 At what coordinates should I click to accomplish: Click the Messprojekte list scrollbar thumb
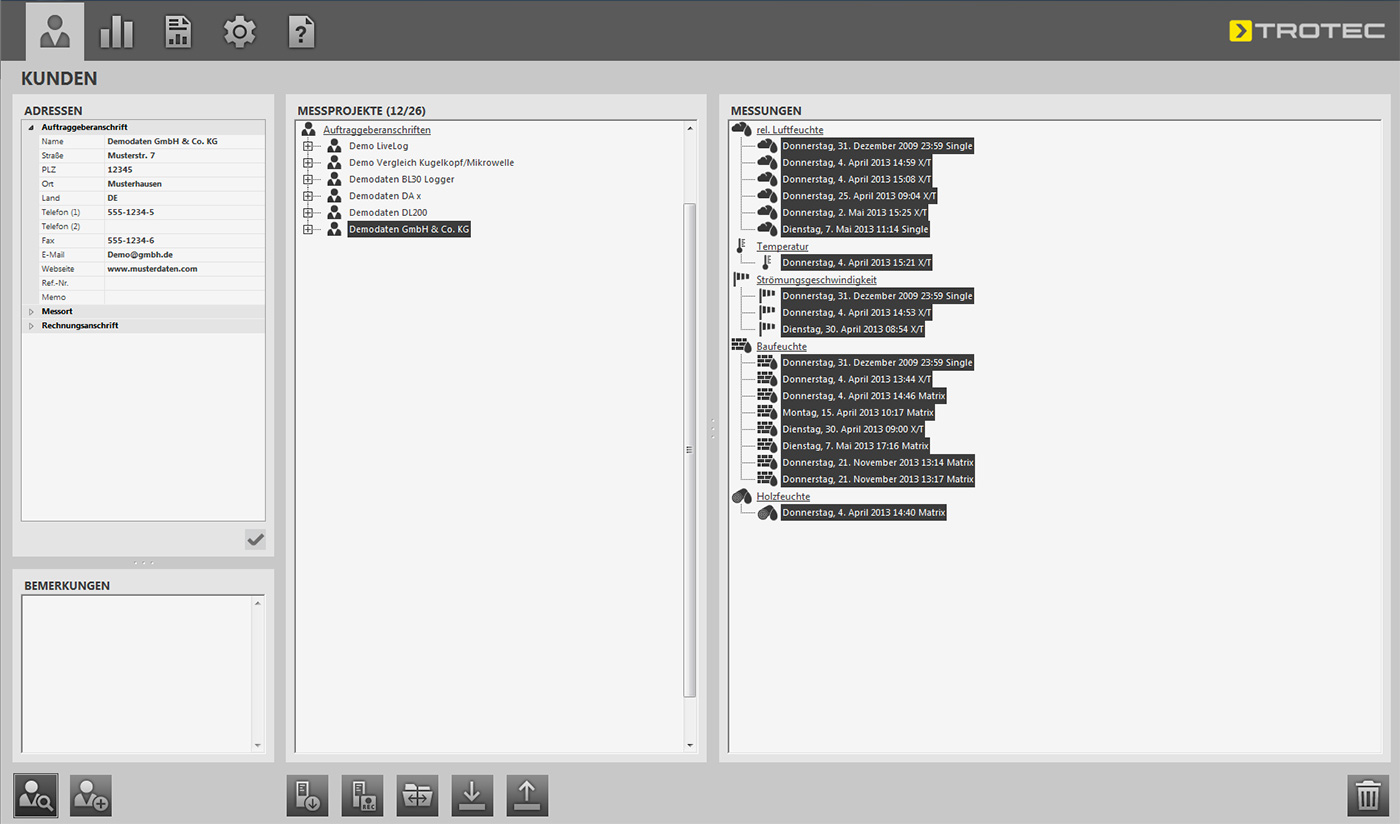[689, 450]
